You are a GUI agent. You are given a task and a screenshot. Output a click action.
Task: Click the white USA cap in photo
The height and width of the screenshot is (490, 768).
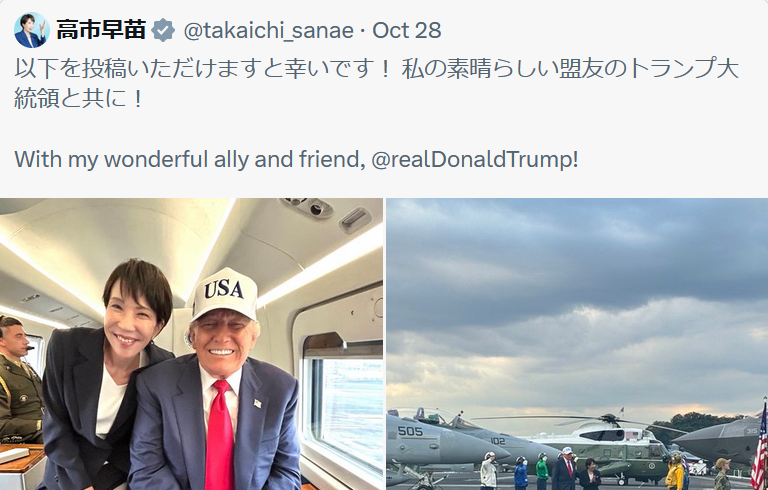click(224, 293)
